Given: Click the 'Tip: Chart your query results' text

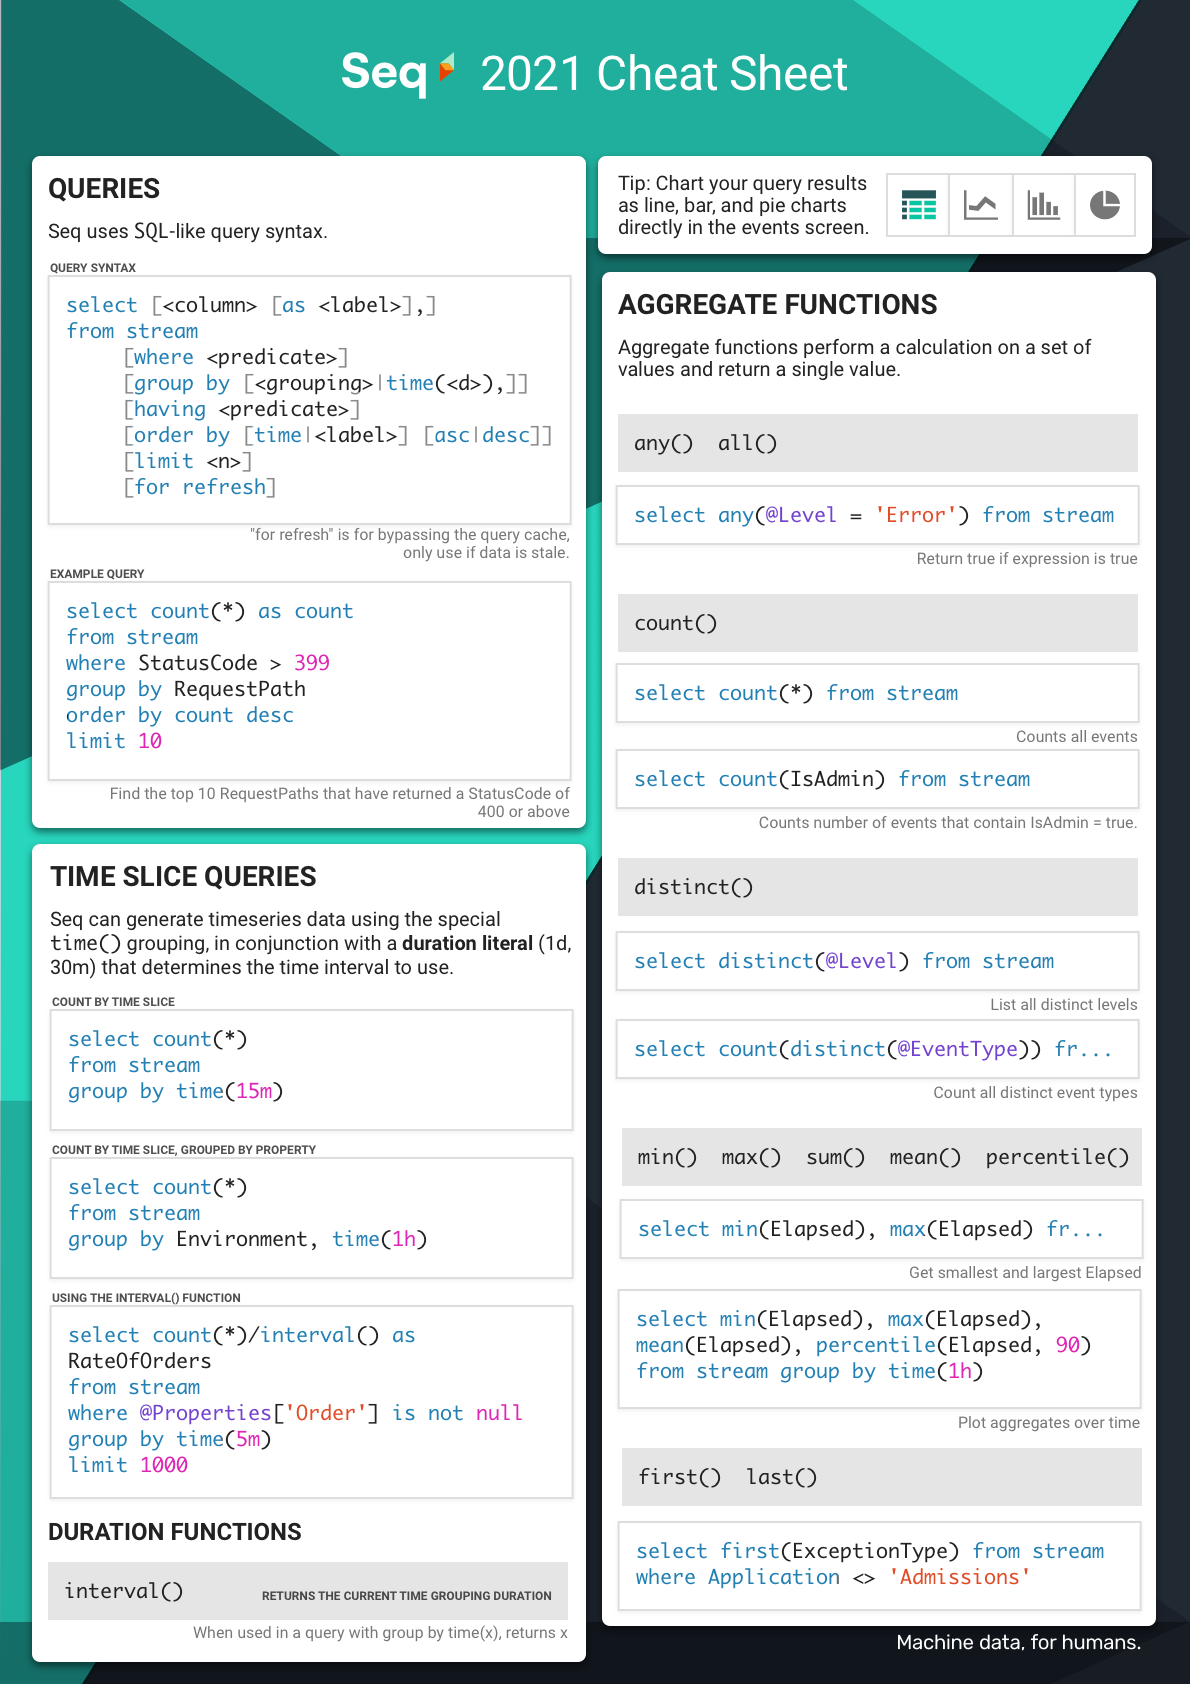Looking at the screenshot, I should 743,205.
